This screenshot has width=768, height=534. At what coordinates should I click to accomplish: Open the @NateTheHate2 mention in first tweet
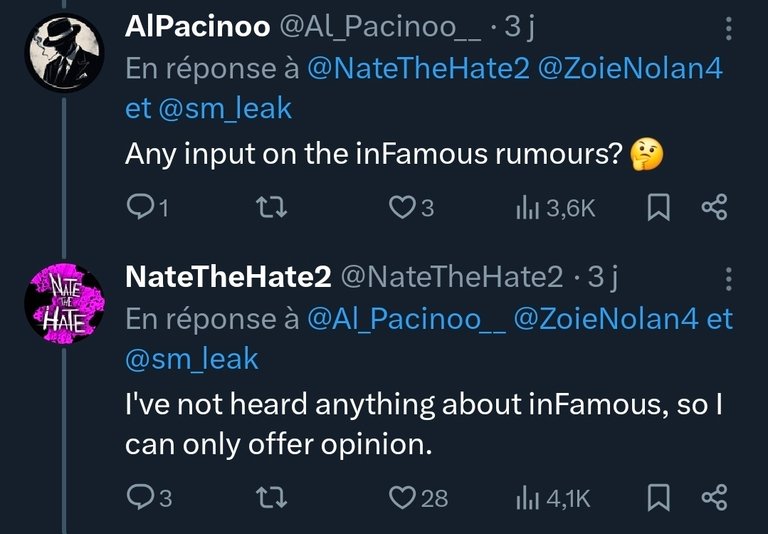[x=418, y=68]
